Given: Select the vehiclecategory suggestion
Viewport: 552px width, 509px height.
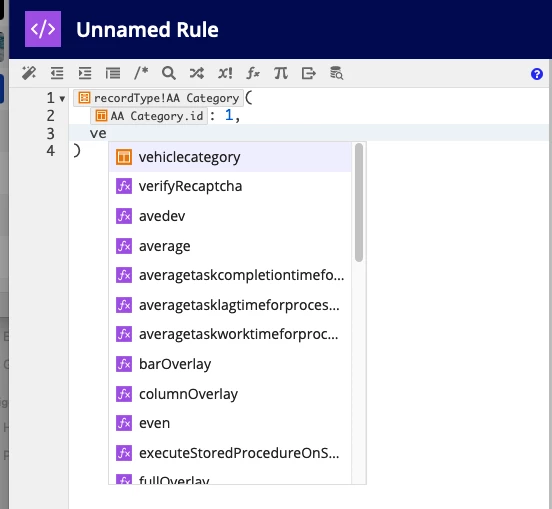Looking at the screenshot, I should (230, 157).
